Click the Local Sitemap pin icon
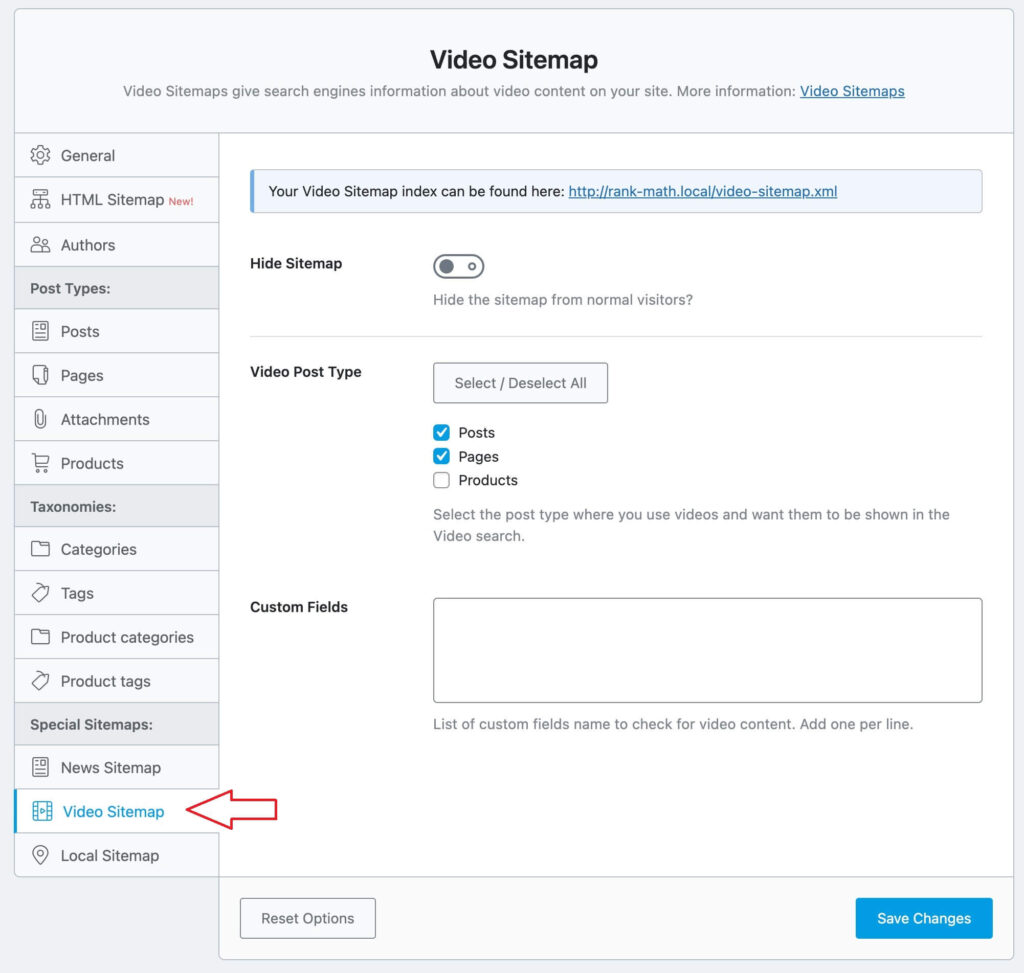Screen dimensions: 1024x973 [40, 855]
